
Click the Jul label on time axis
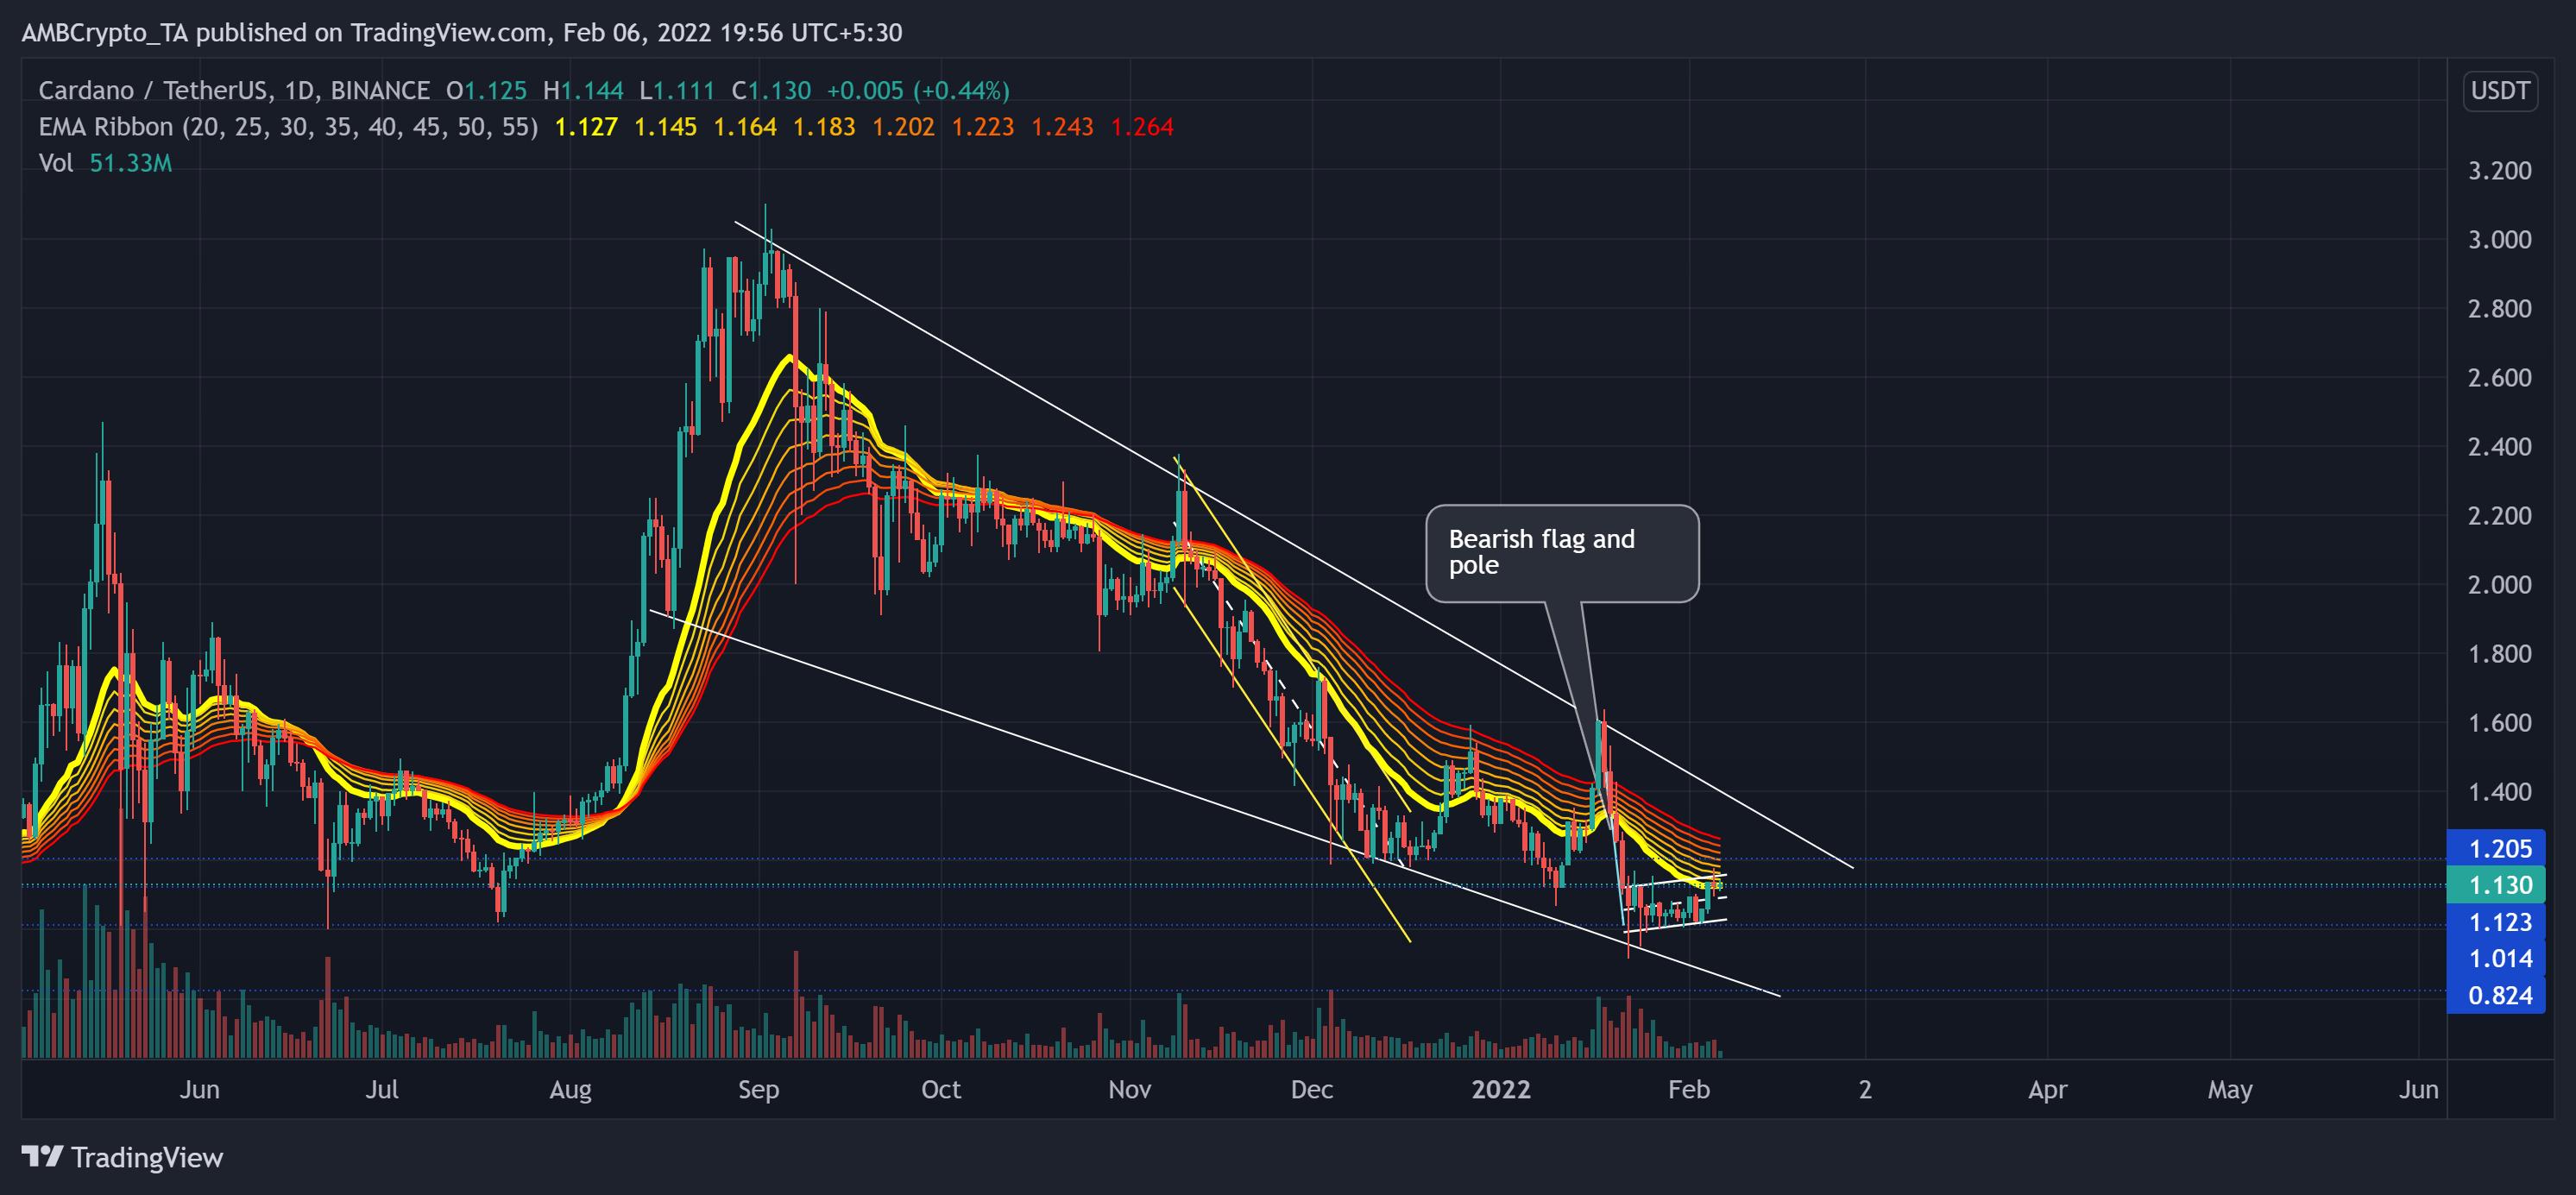(382, 1090)
